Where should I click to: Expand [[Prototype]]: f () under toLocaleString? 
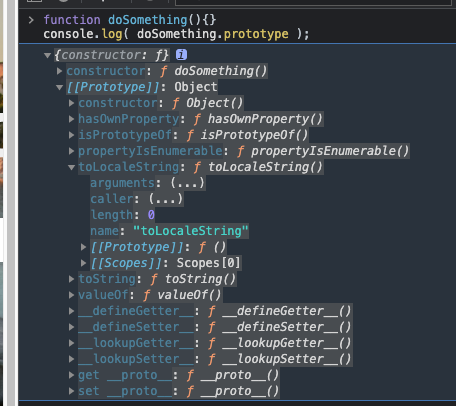tap(83, 247)
